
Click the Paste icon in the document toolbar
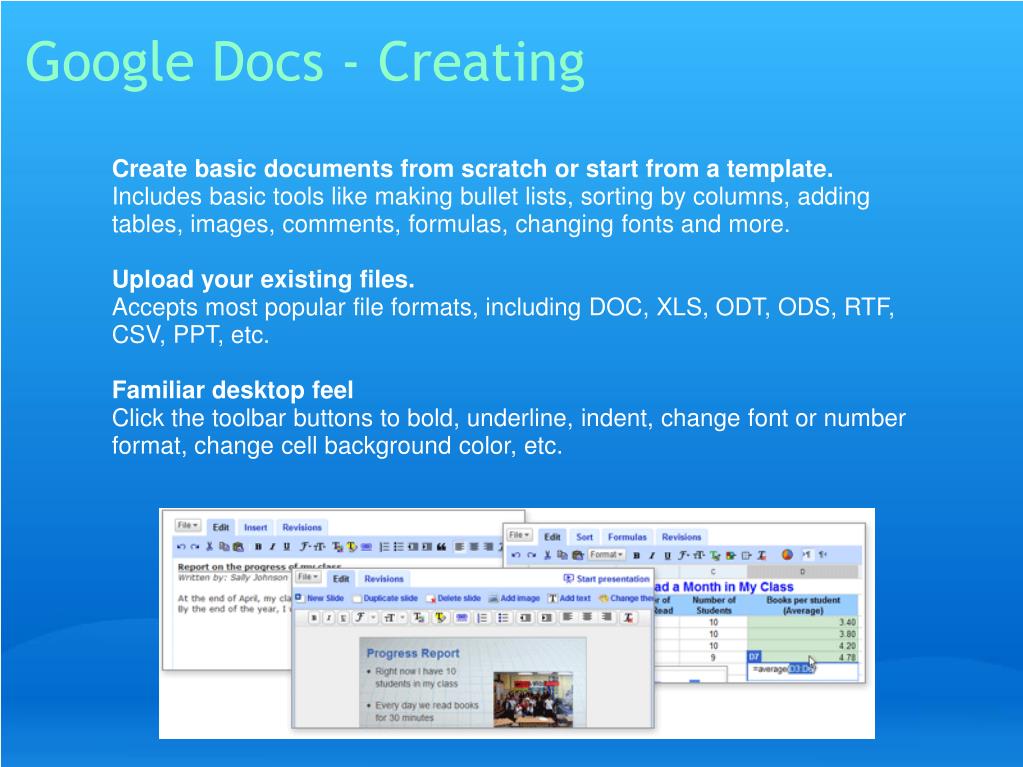(x=238, y=547)
